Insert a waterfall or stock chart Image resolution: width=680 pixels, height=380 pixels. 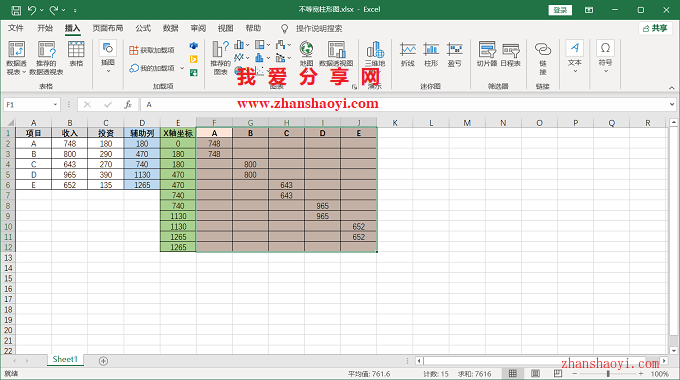pos(283,45)
